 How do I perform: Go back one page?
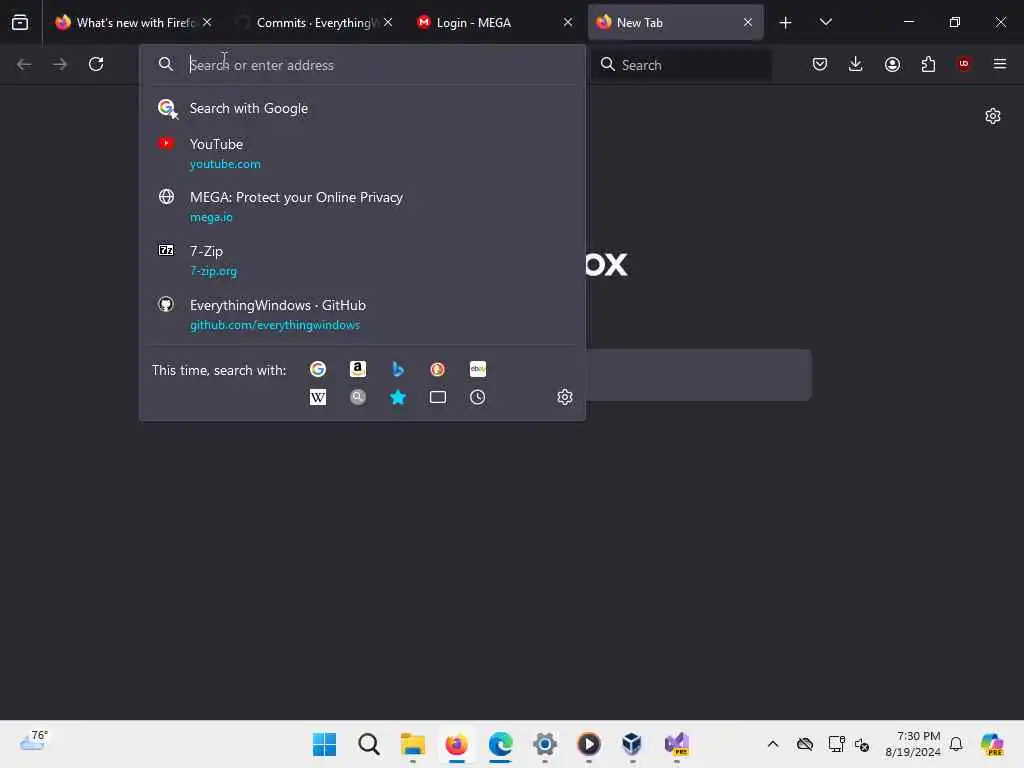coord(24,64)
